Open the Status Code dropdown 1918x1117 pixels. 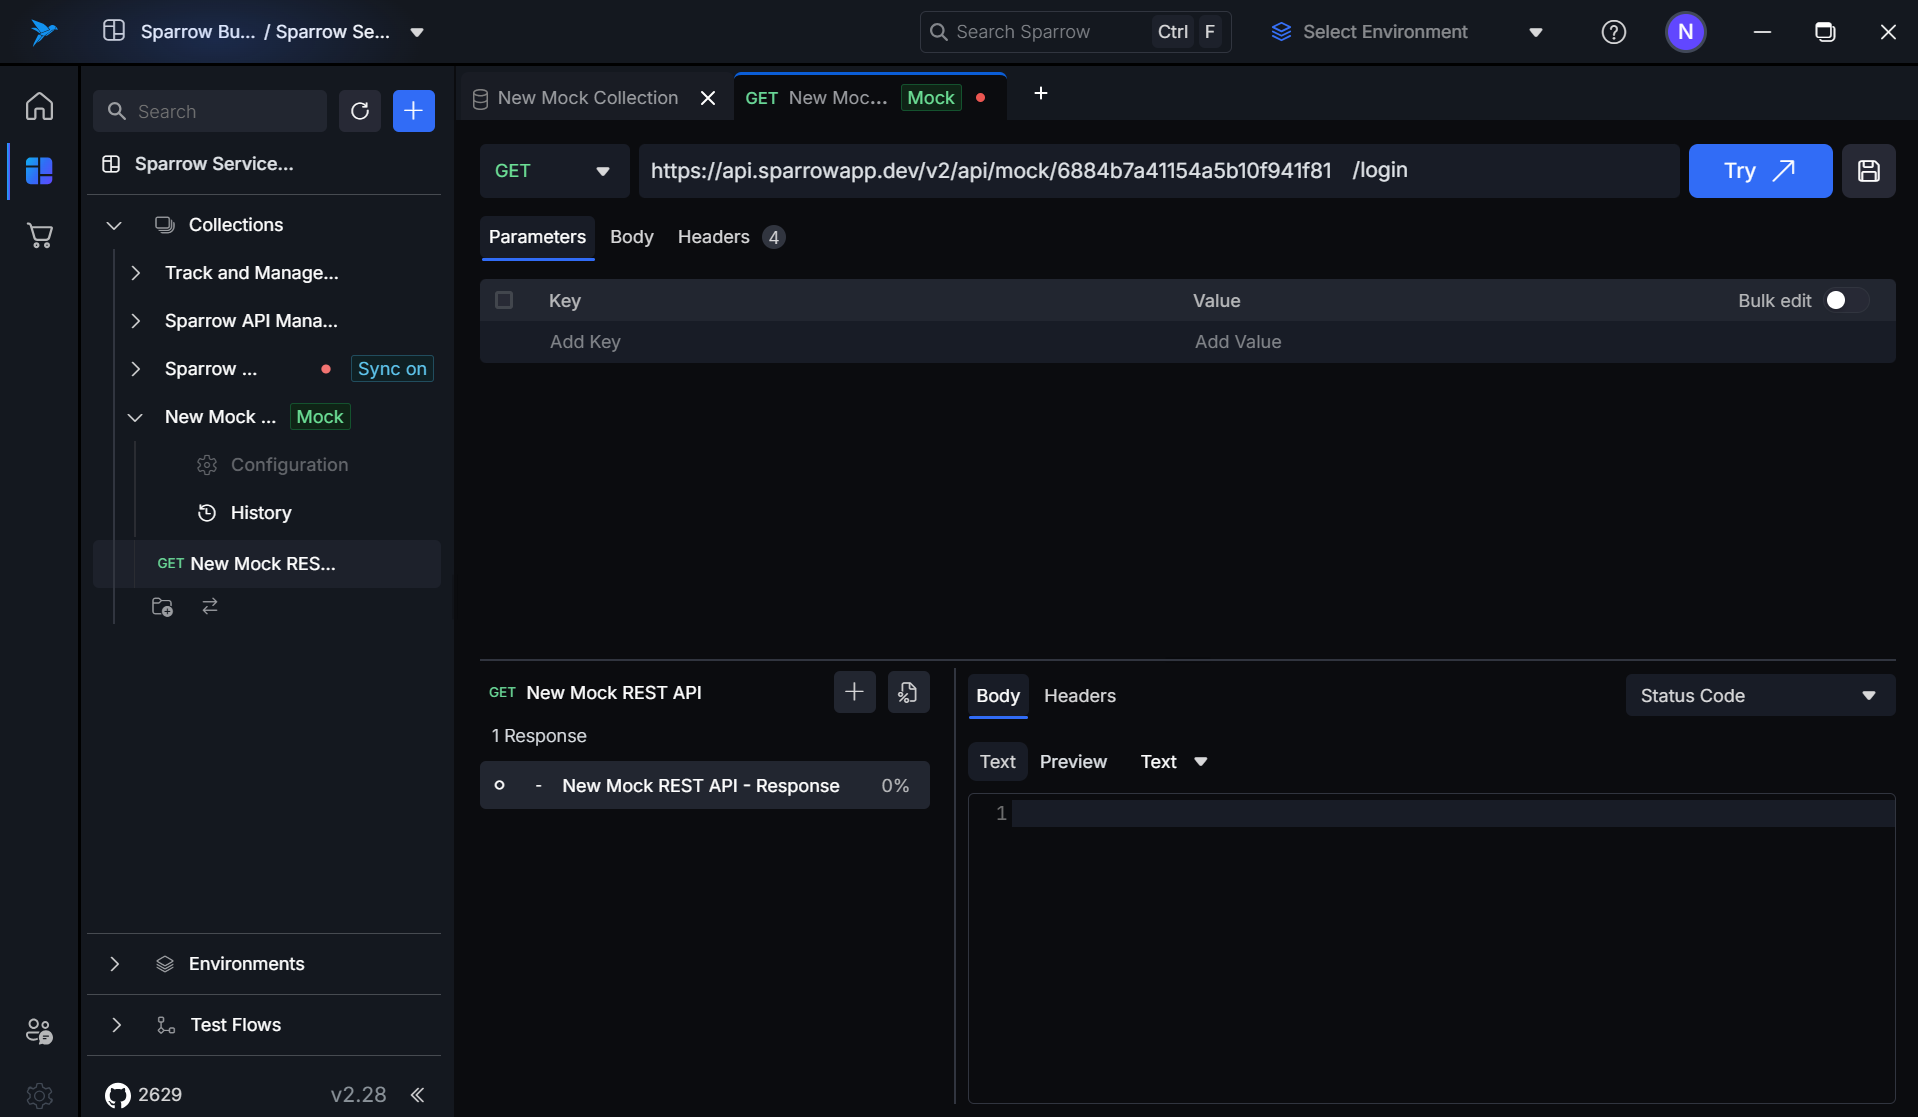pyautogui.click(x=1759, y=696)
